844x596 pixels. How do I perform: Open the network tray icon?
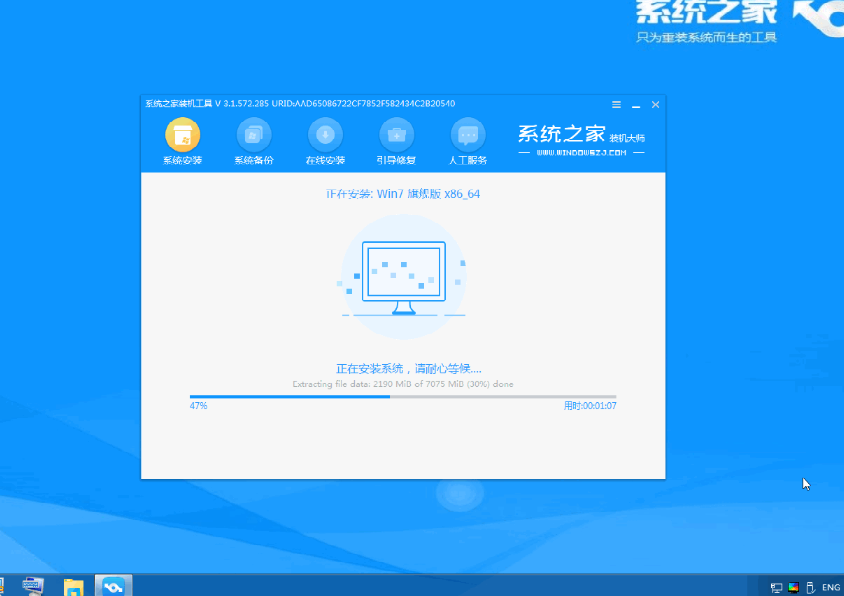(776, 587)
